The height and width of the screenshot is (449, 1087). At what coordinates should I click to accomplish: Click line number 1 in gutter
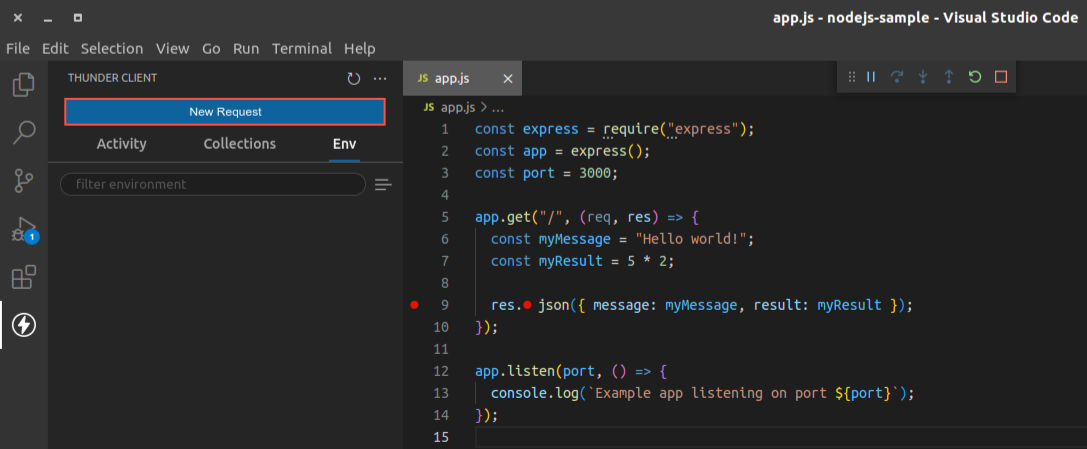point(444,129)
